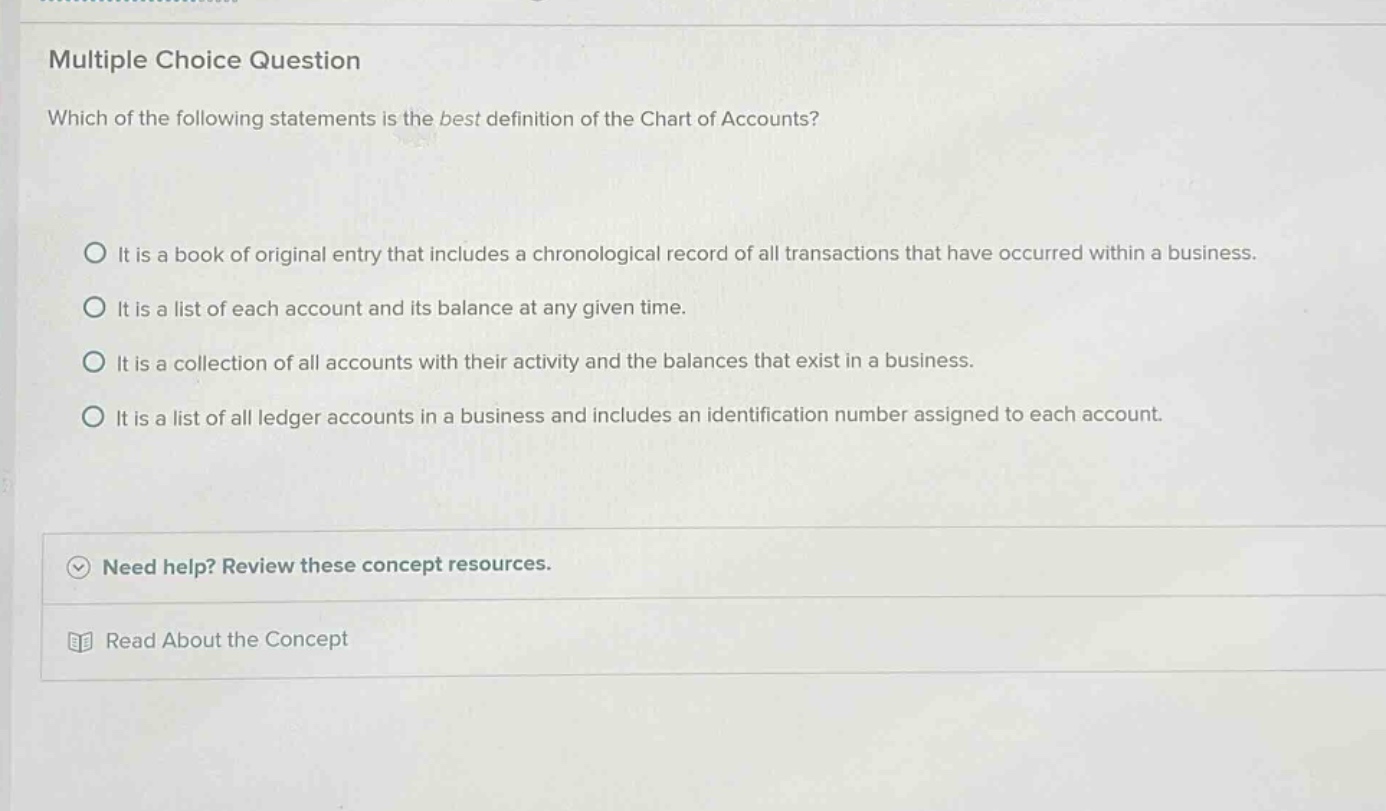Select the "book of original entry" radio button
Screen dimensions: 1386x811
(94, 253)
